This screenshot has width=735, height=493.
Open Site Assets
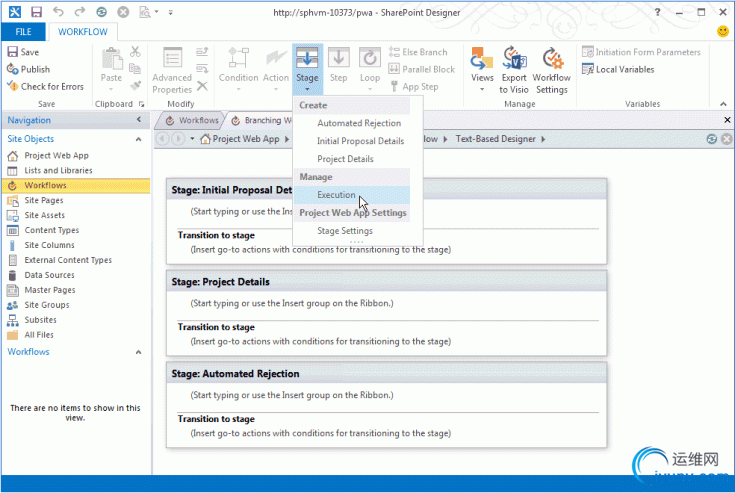pos(45,216)
